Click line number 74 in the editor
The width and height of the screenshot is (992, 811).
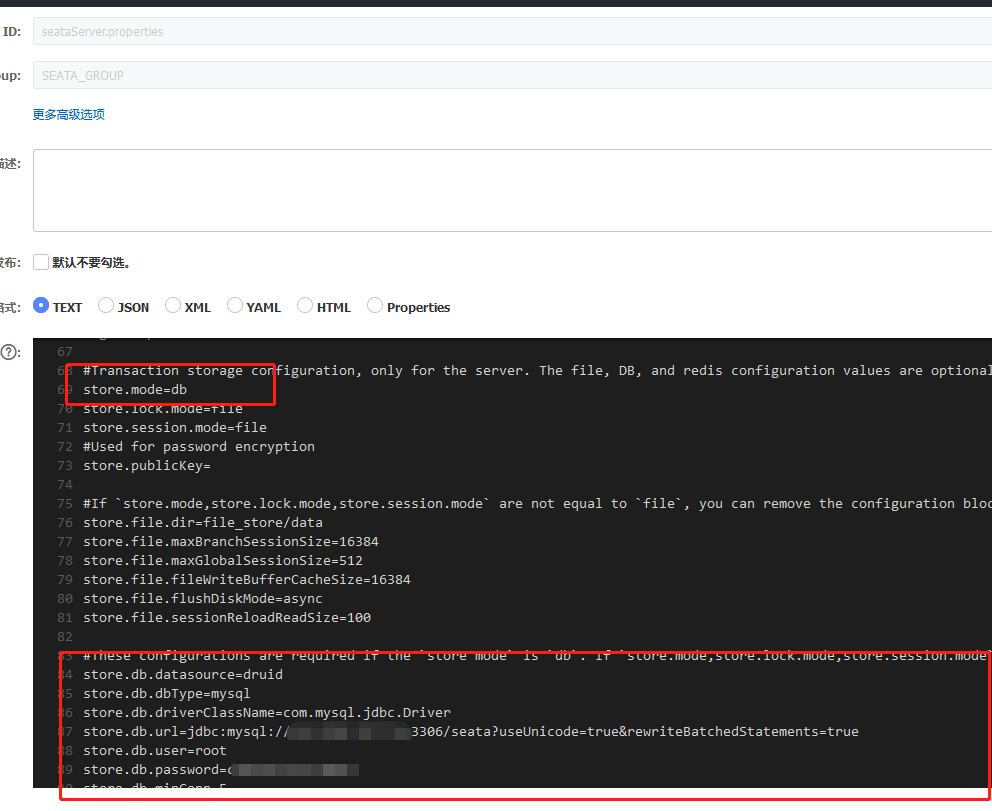[x=65, y=485]
